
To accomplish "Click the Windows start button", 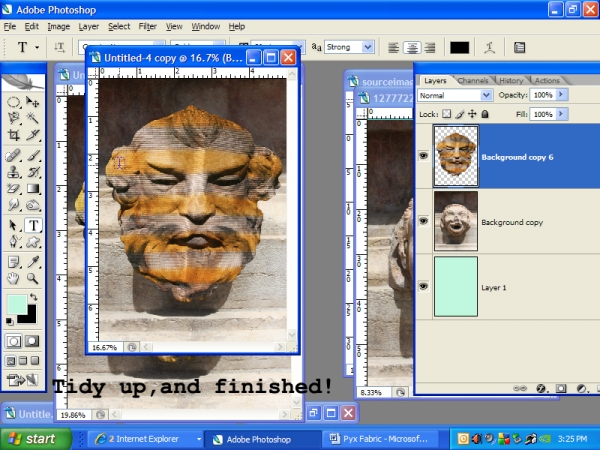I will pyautogui.click(x=35, y=439).
